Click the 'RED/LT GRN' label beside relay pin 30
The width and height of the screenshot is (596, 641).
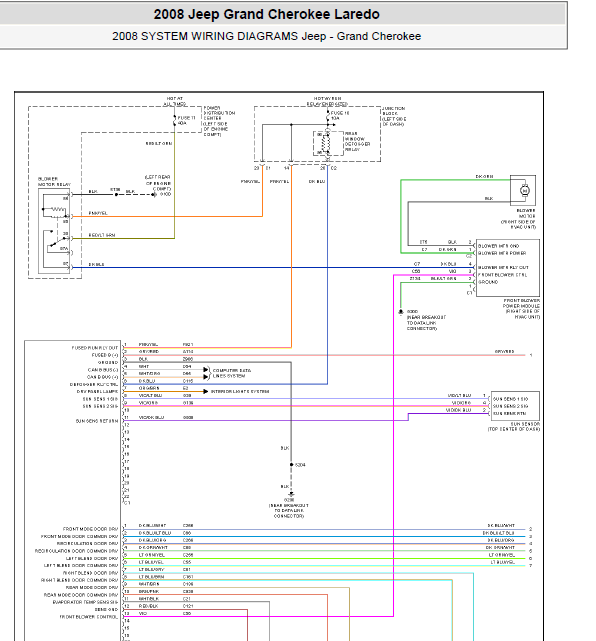tap(102, 235)
